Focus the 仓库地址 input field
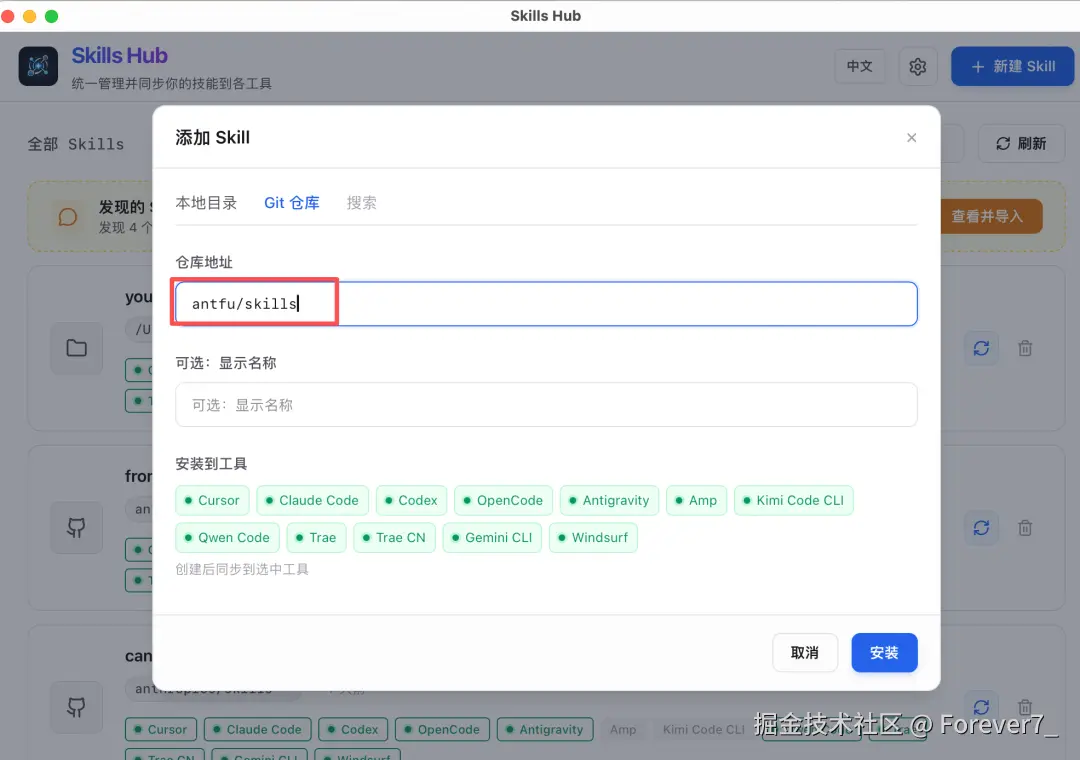The image size is (1080, 760). tap(546, 304)
